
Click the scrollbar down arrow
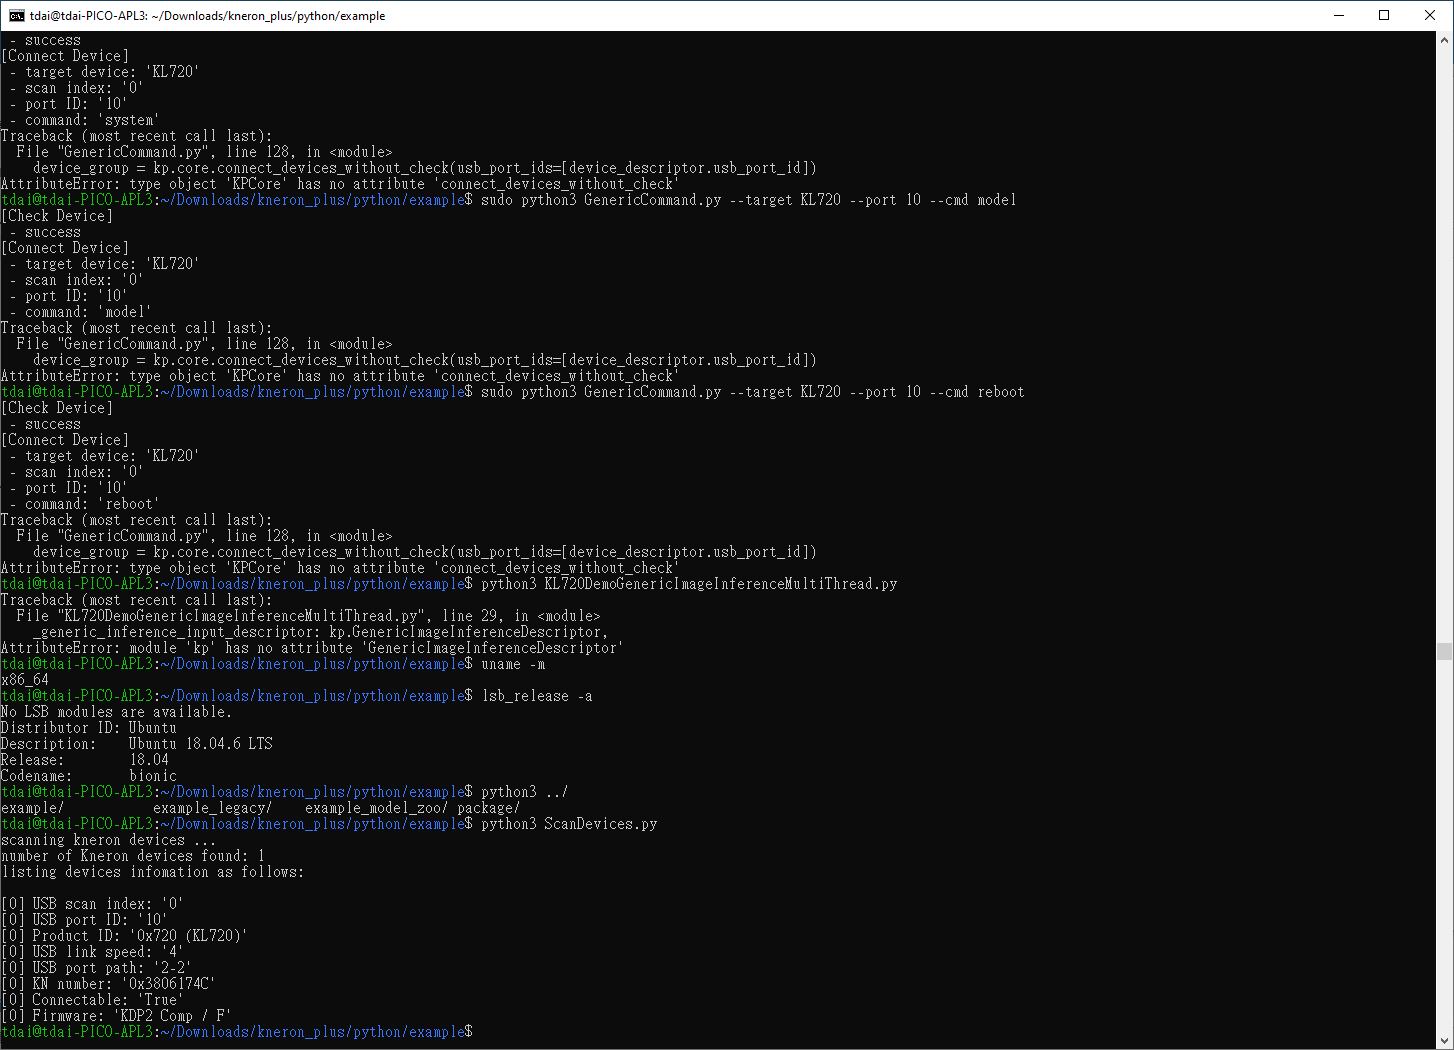click(1444, 1040)
